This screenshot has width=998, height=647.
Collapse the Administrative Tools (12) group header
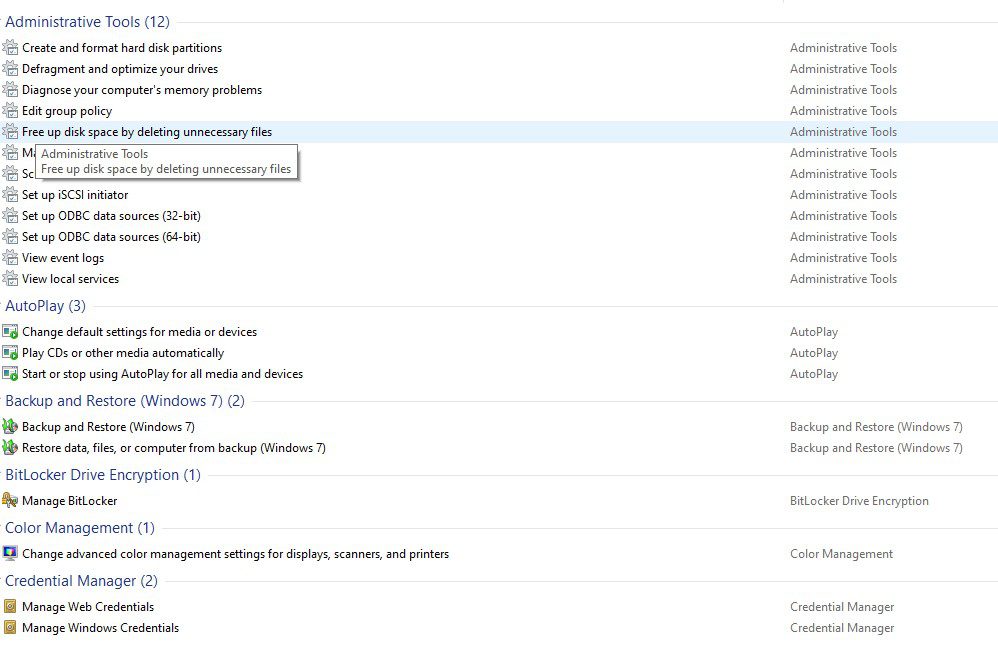(x=87, y=22)
